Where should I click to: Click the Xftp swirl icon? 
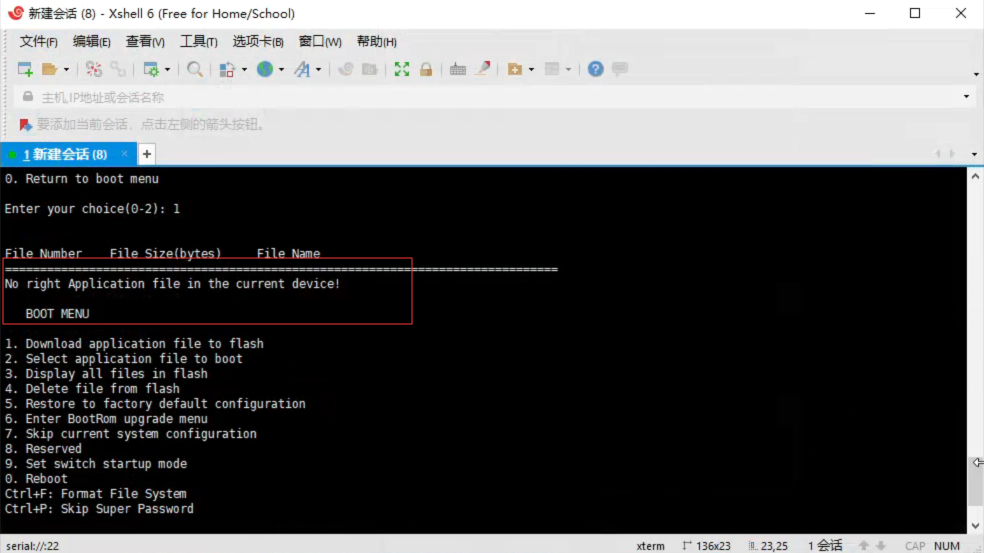click(x=345, y=69)
